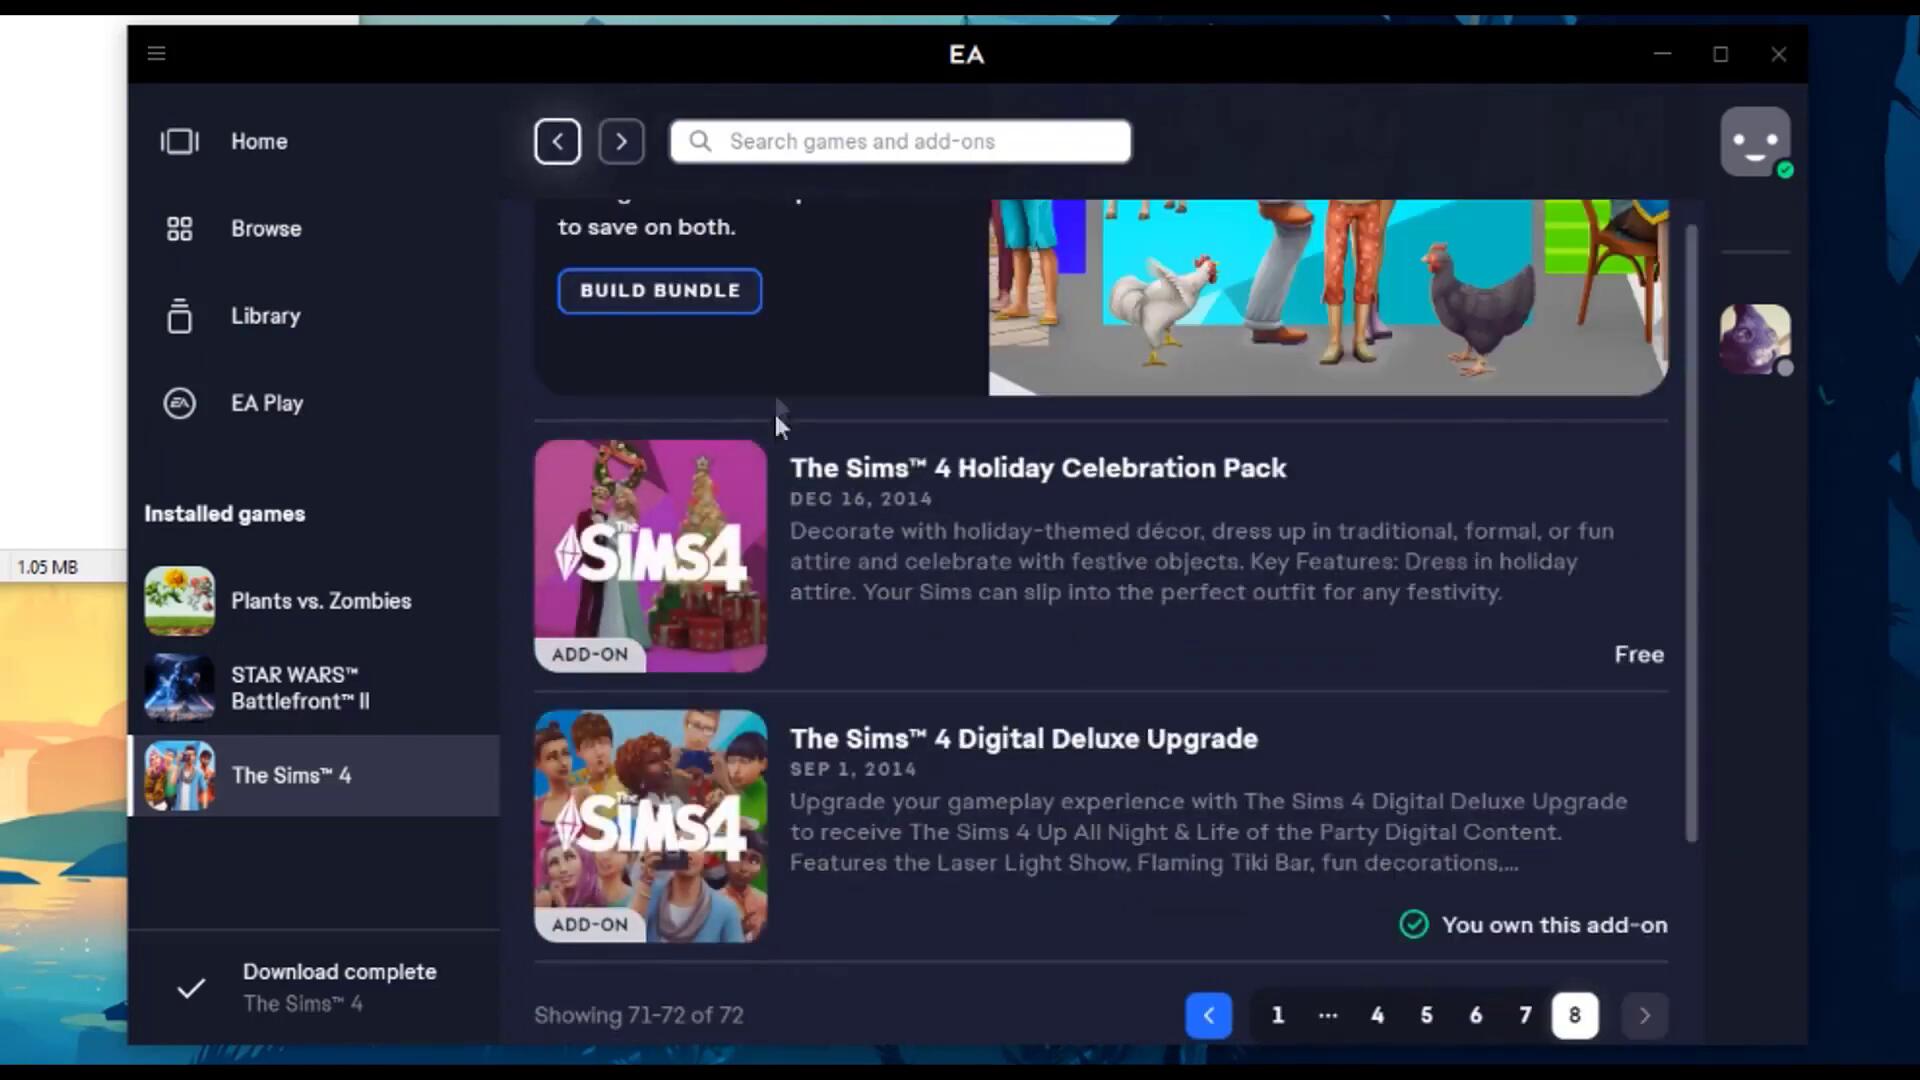This screenshot has height=1080, width=1920.
Task: Open the Library icon
Action: click(x=180, y=316)
